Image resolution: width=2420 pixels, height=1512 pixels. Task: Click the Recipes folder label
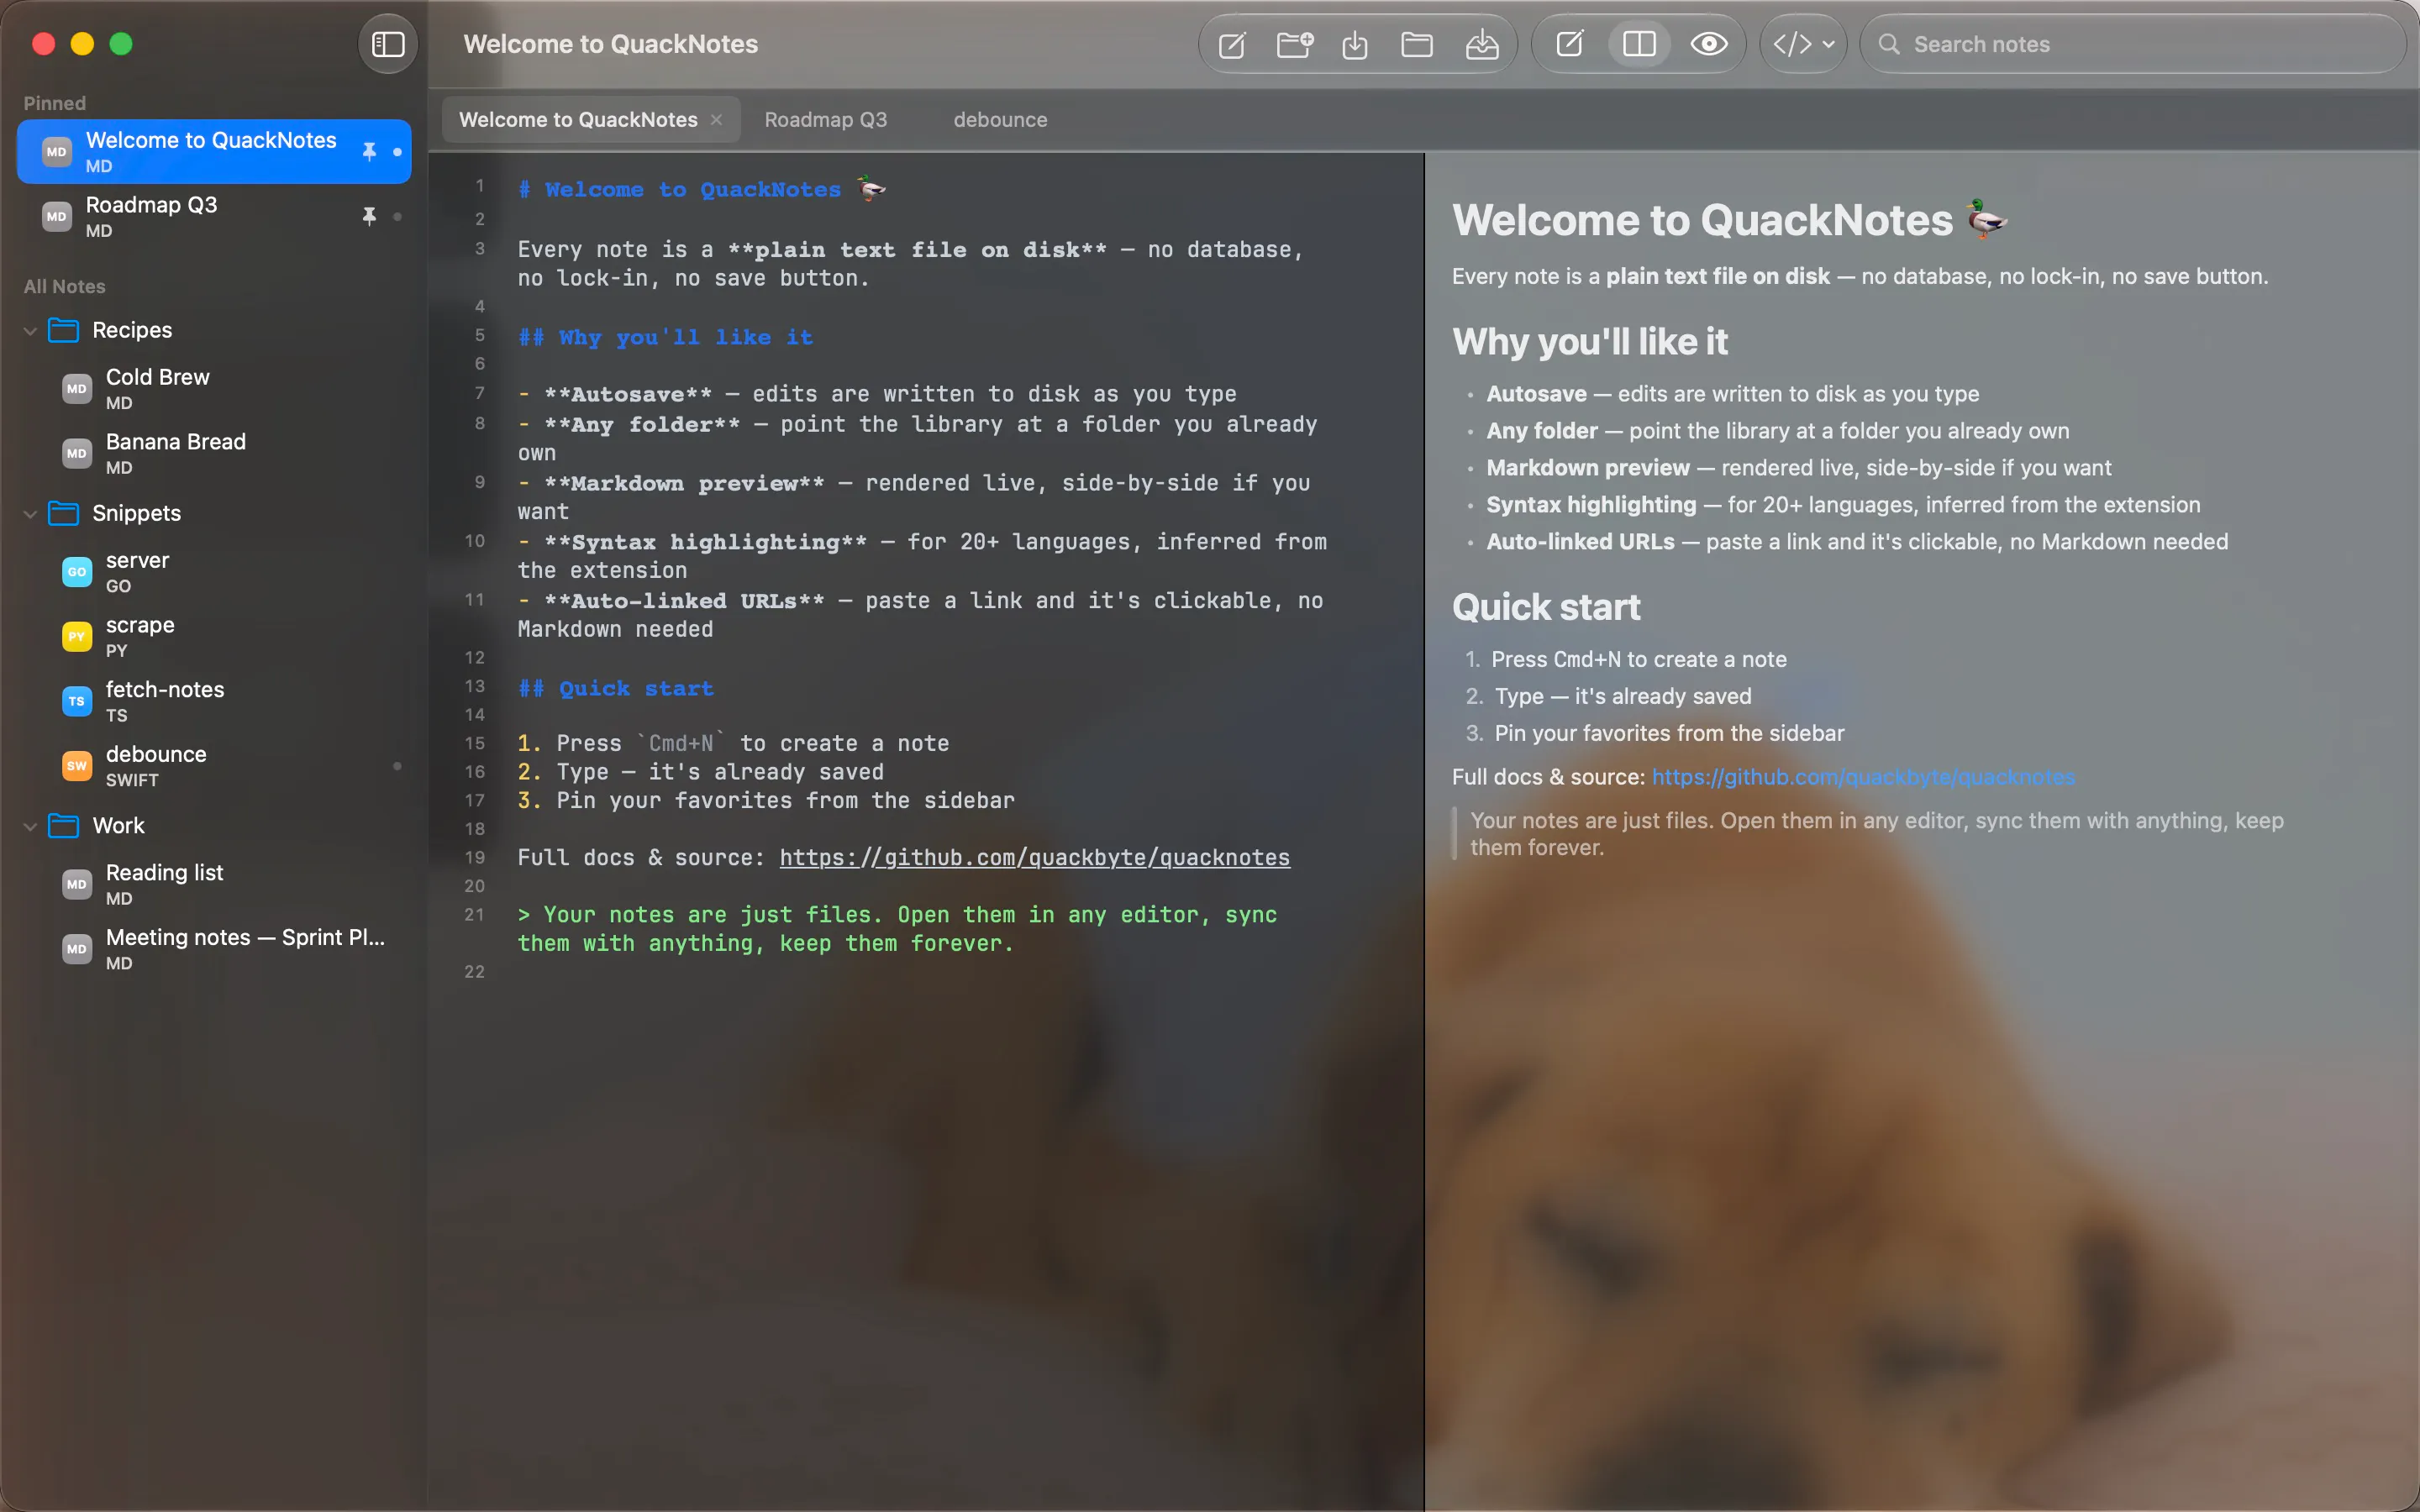coord(132,330)
